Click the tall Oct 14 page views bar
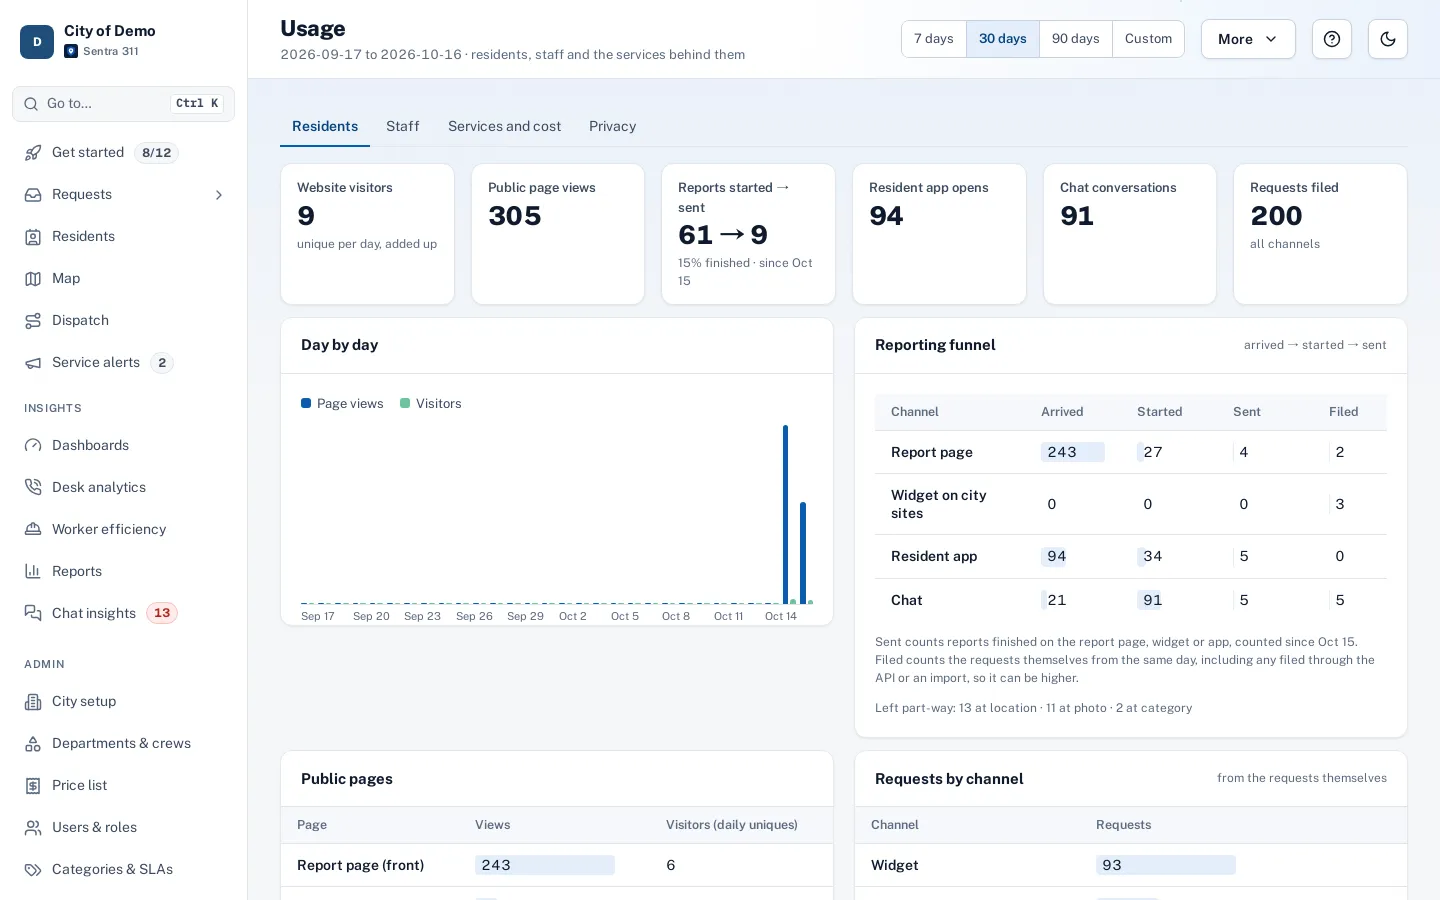 [786, 514]
